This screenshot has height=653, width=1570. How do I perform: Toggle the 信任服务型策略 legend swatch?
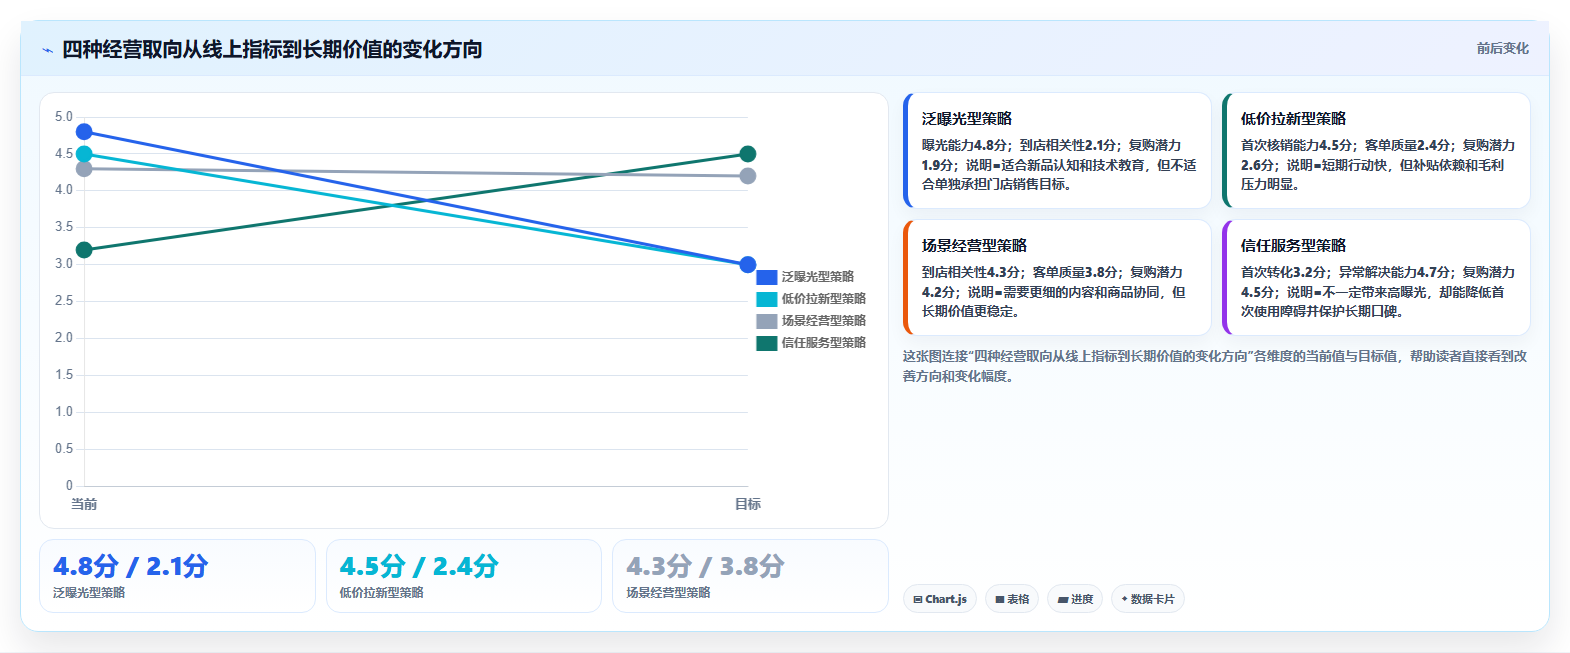(x=767, y=343)
